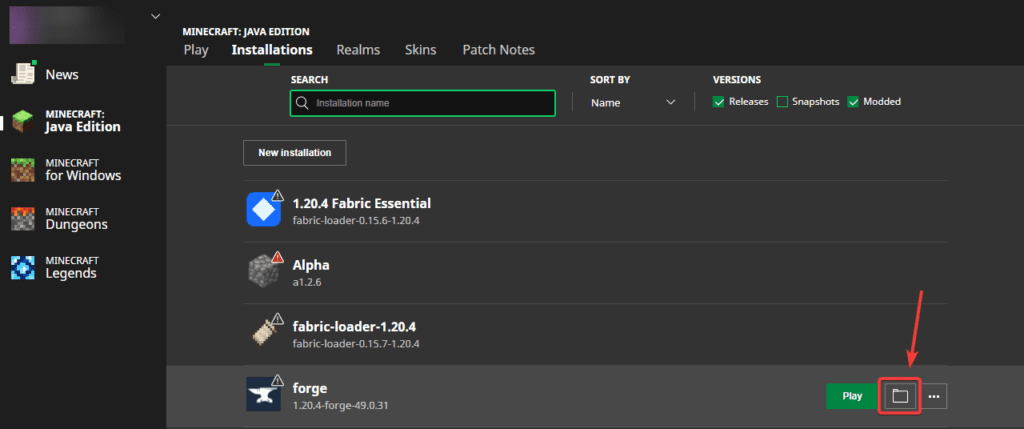1024x429 pixels.
Task: Focus the Installation name search field
Action: [421, 103]
